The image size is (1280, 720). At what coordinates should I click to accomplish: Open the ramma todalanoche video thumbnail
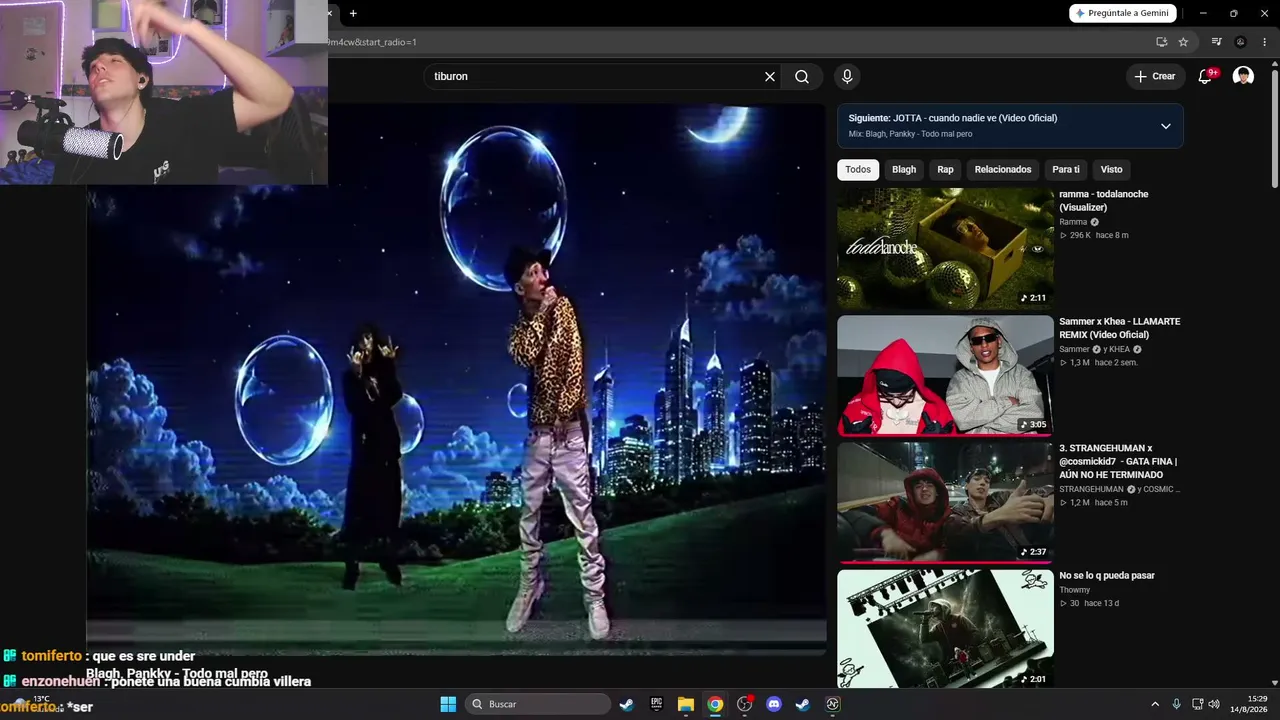[945, 249]
